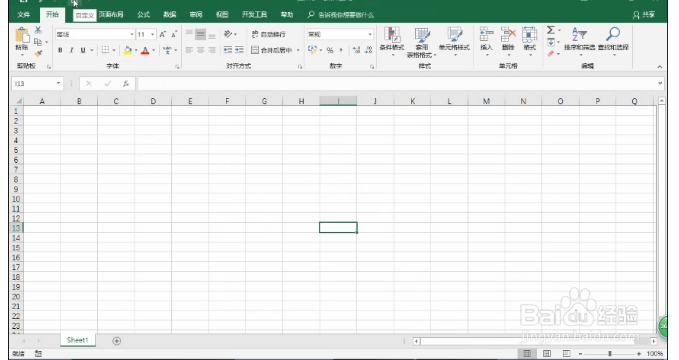Expand the borders dropdown arrow
Viewport: 679px width, 360px height.
click(x=114, y=50)
